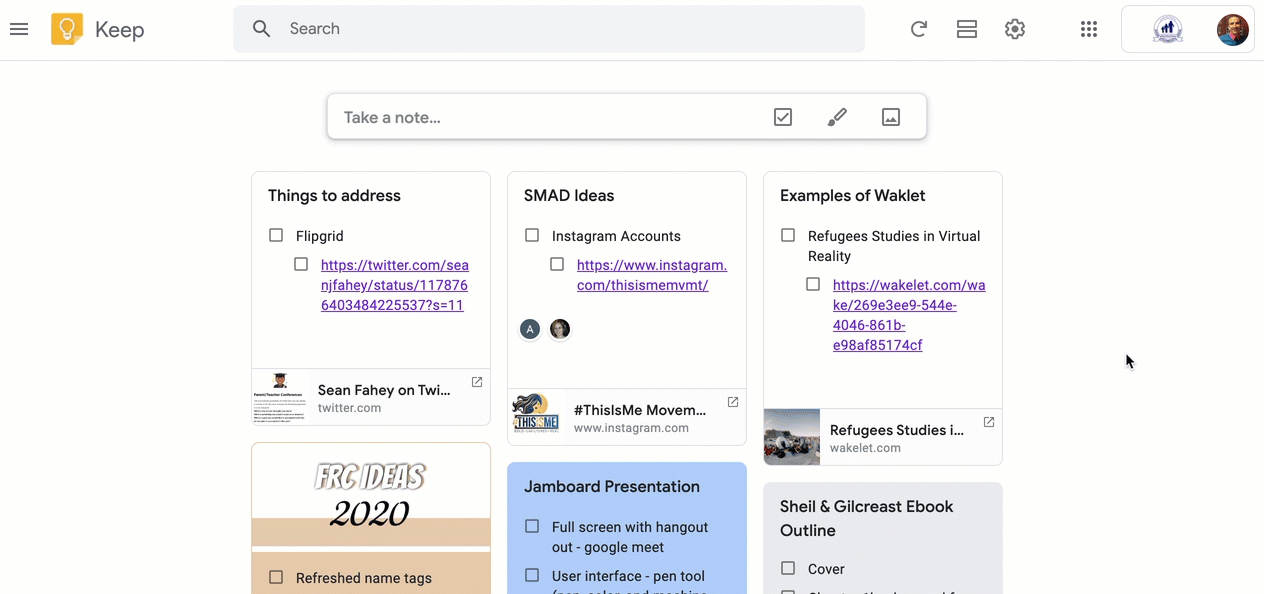Open the Jamboard Presentation note title
1264x594 pixels.
point(612,487)
